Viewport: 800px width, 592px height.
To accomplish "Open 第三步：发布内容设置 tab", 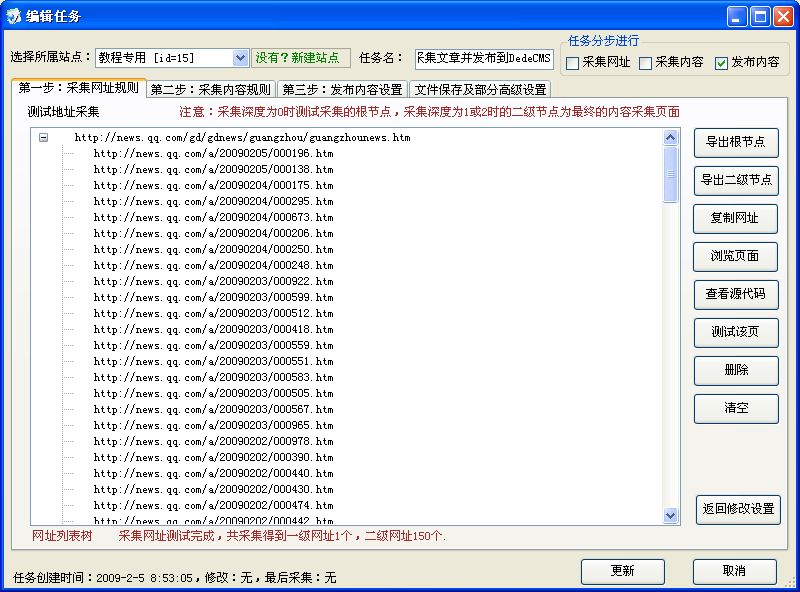I will pyautogui.click(x=341, y=90).
